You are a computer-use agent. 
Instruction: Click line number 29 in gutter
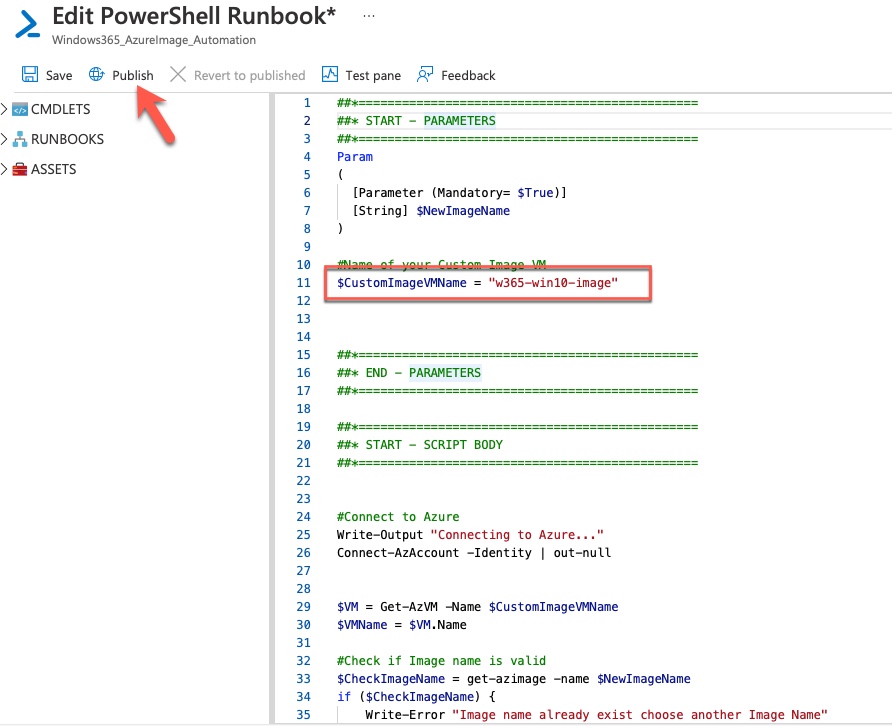[304, 607]
